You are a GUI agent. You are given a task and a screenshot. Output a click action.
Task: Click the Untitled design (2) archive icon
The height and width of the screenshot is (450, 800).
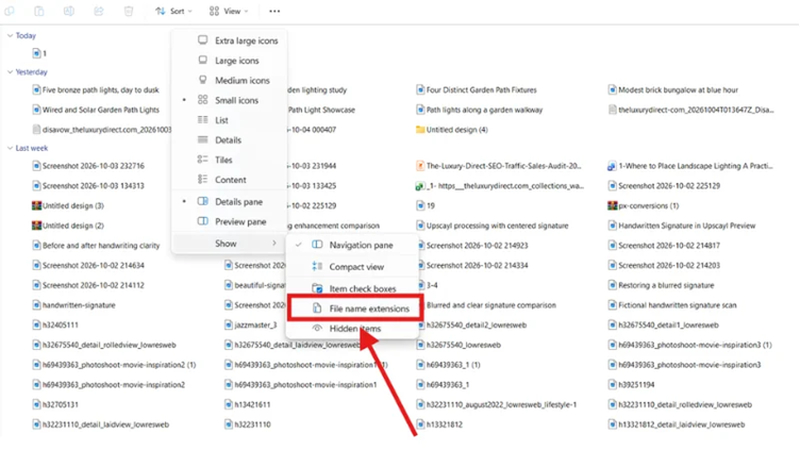click(36, 226)
